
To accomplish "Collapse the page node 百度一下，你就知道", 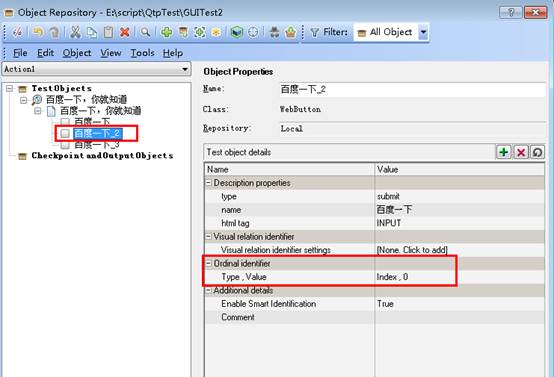I will (x=38, y=111).
